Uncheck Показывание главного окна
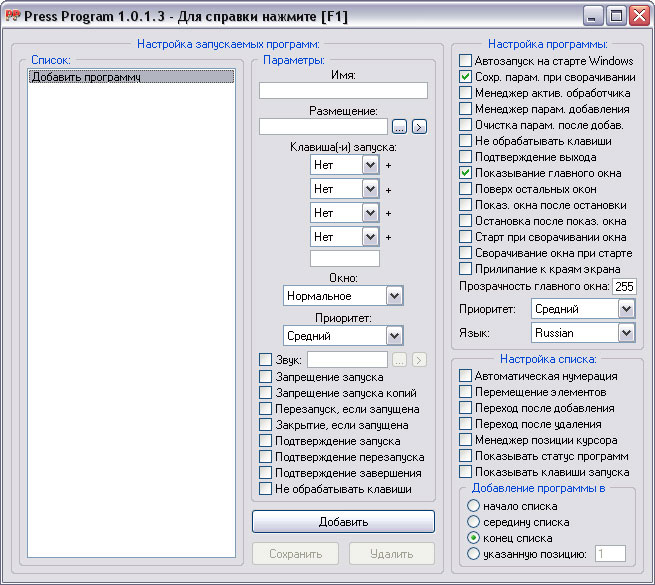655x585 pixels. point(465,173)
